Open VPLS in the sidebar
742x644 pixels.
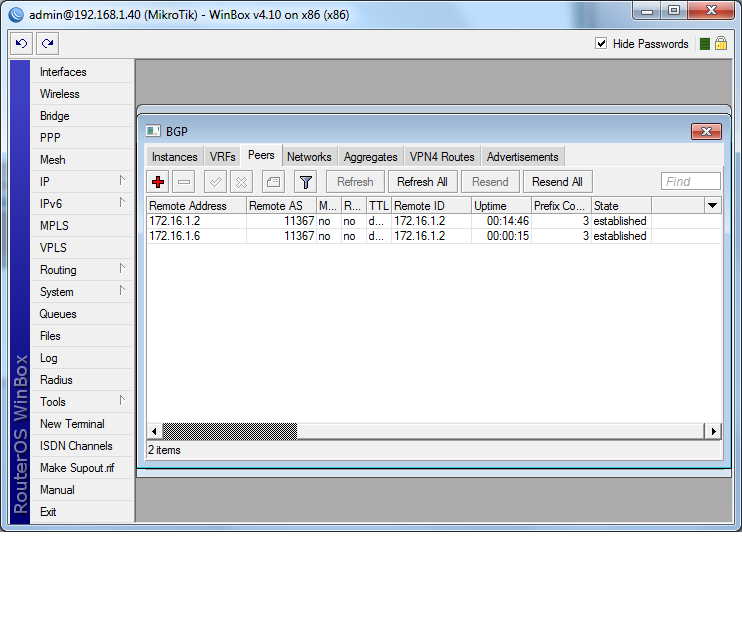53,248
